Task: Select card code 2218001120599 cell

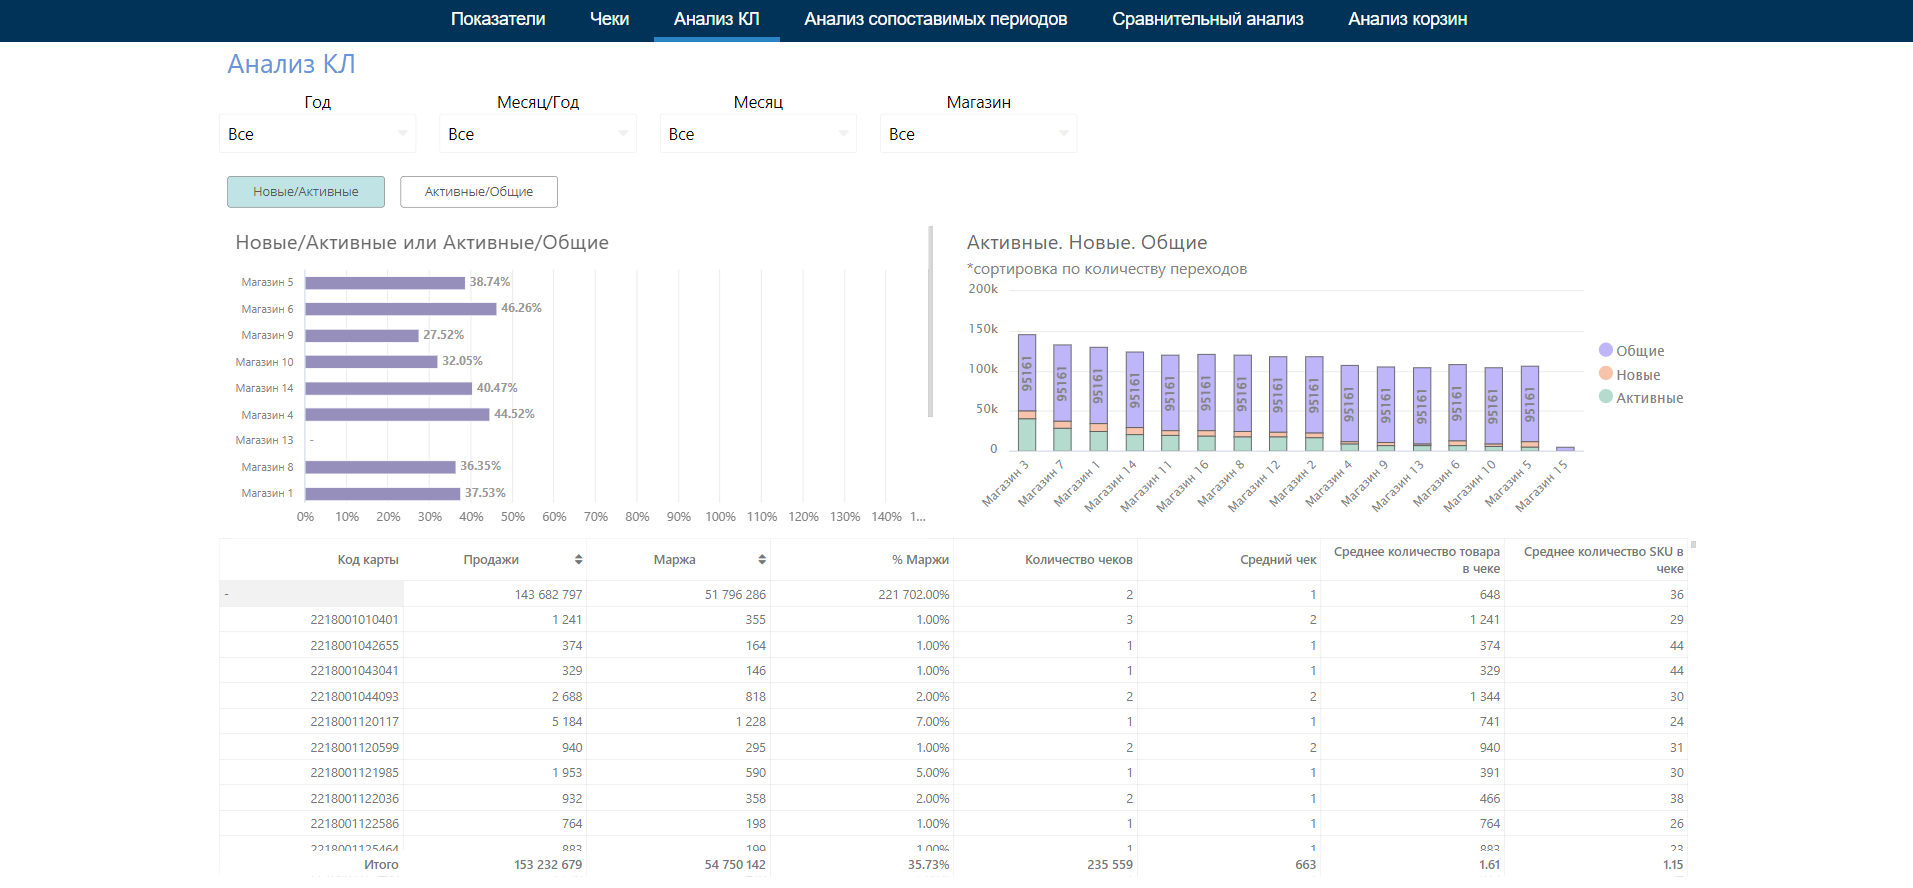Action: [x=312, y=748]
